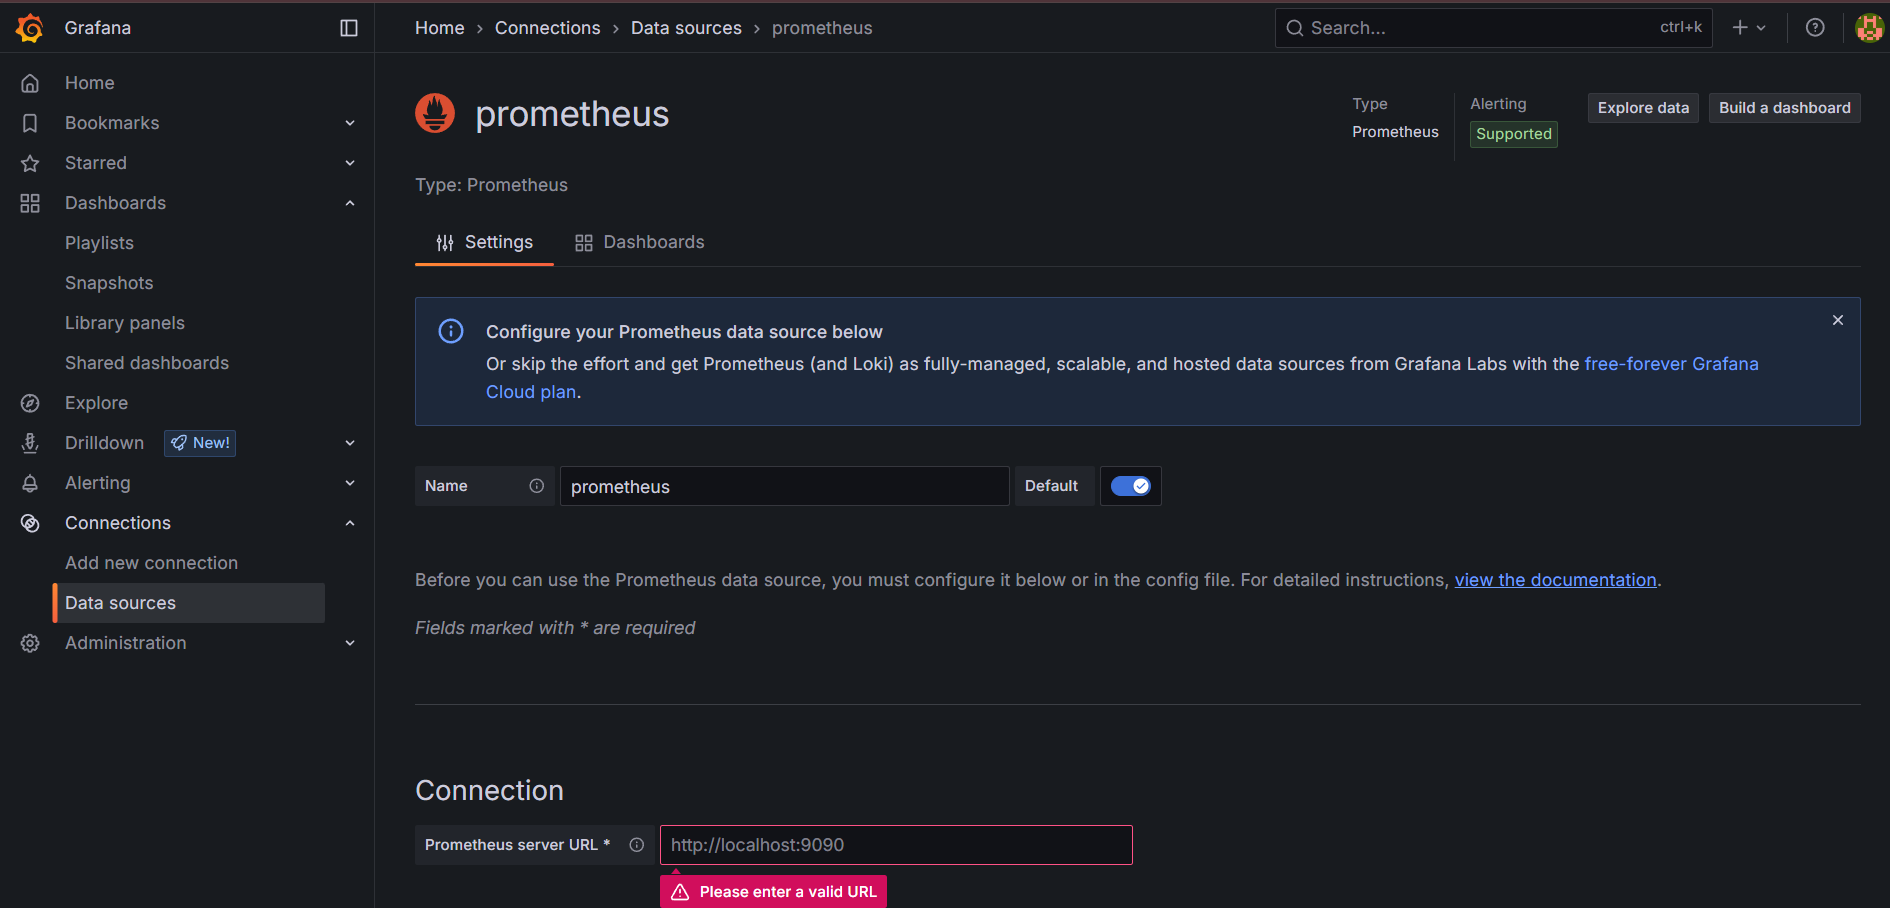Click the New! badge beside Drilldown
The height and width of the screenshot is (908, 1890).
click(x=200, y=443)
